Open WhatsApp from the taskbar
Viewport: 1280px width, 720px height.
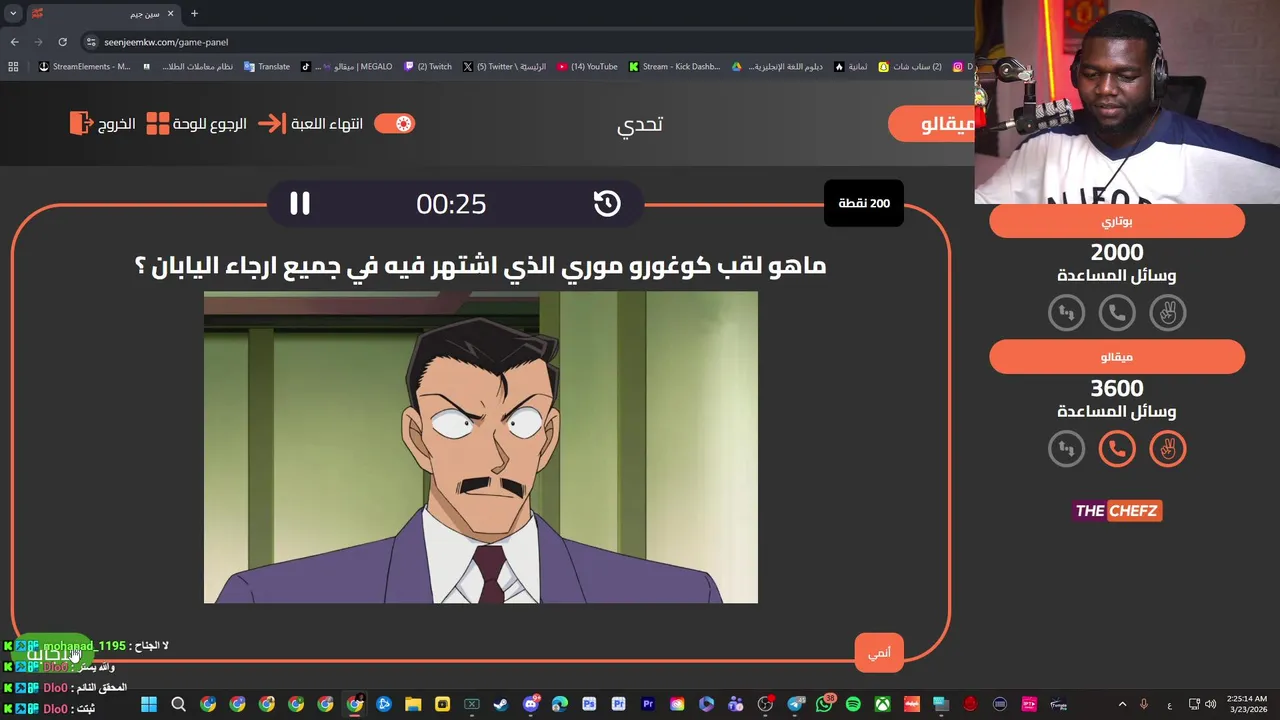point(824,704)
